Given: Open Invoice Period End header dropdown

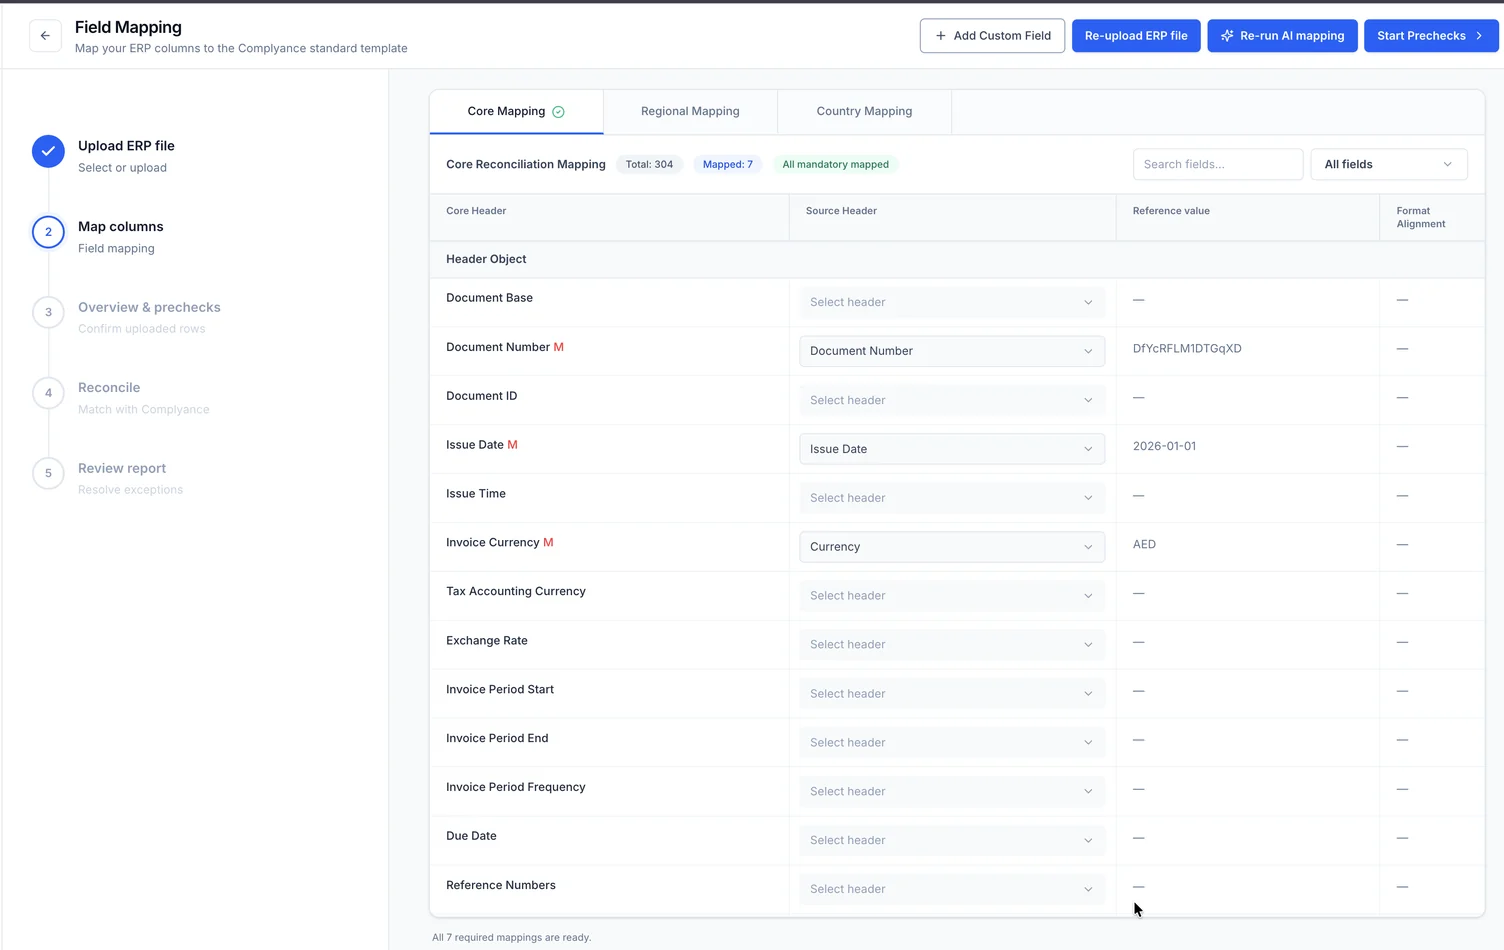Looking at the screenshot, I should [952, 743].
